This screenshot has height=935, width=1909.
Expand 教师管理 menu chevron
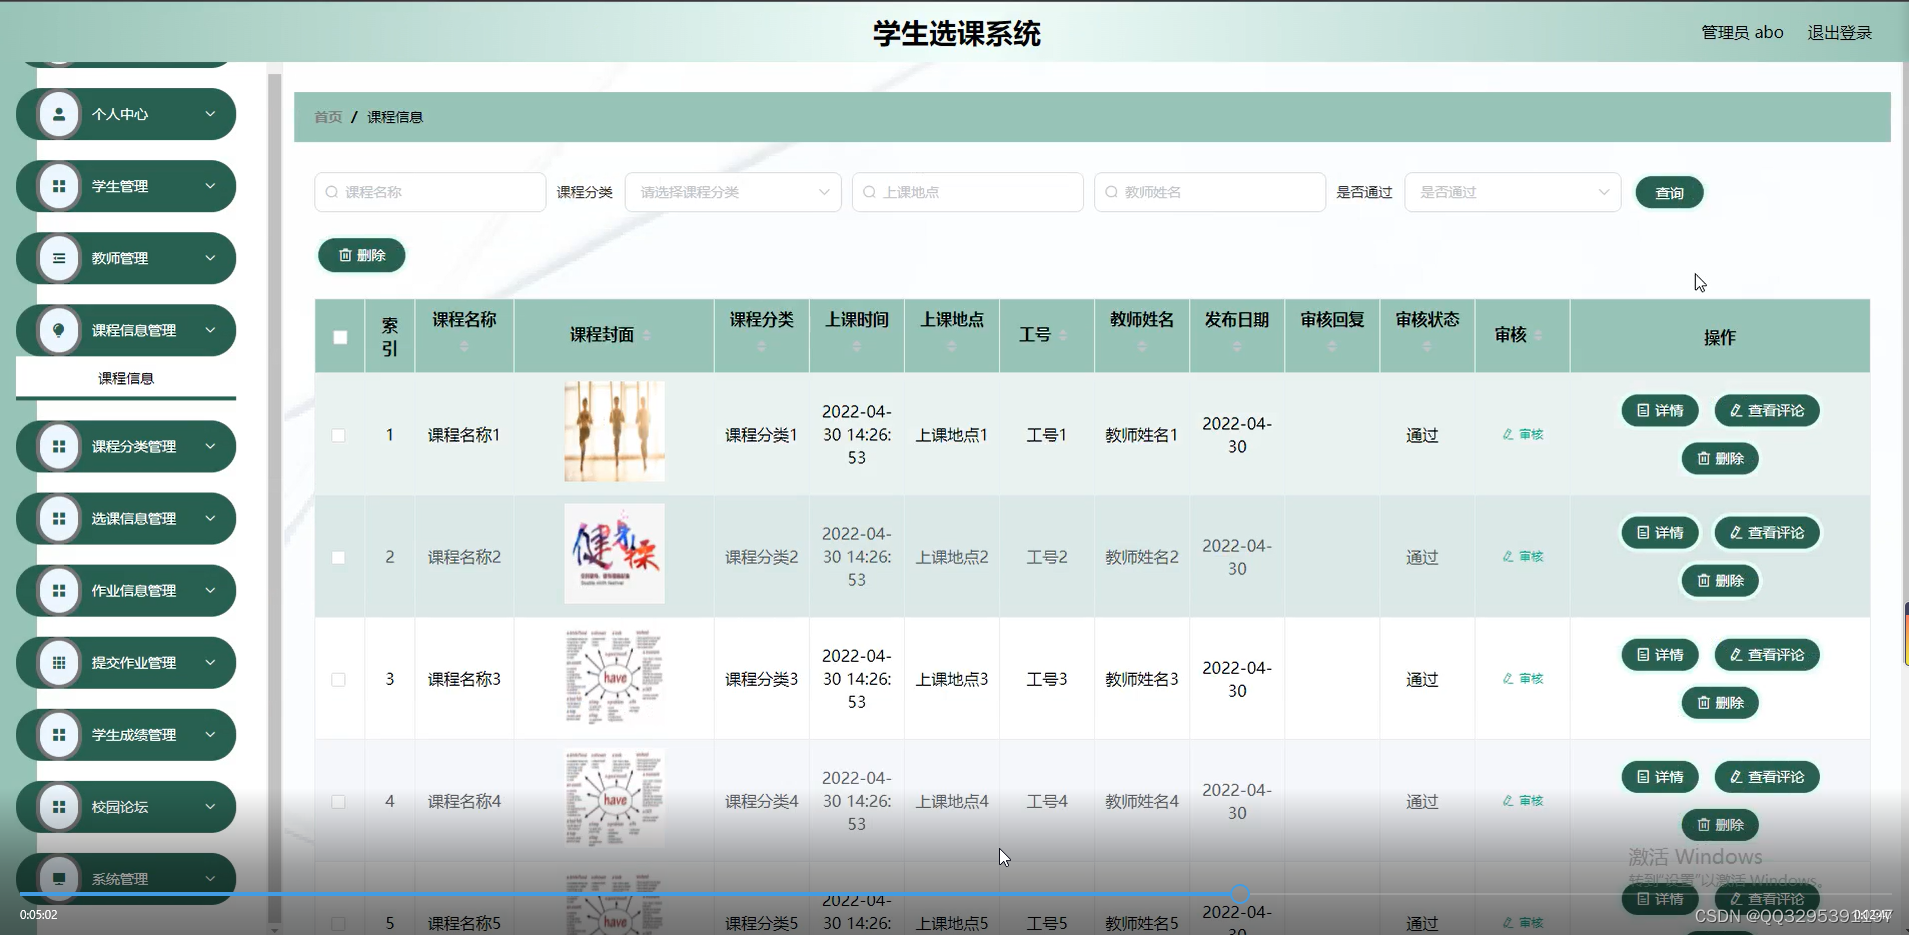point(210,258)
